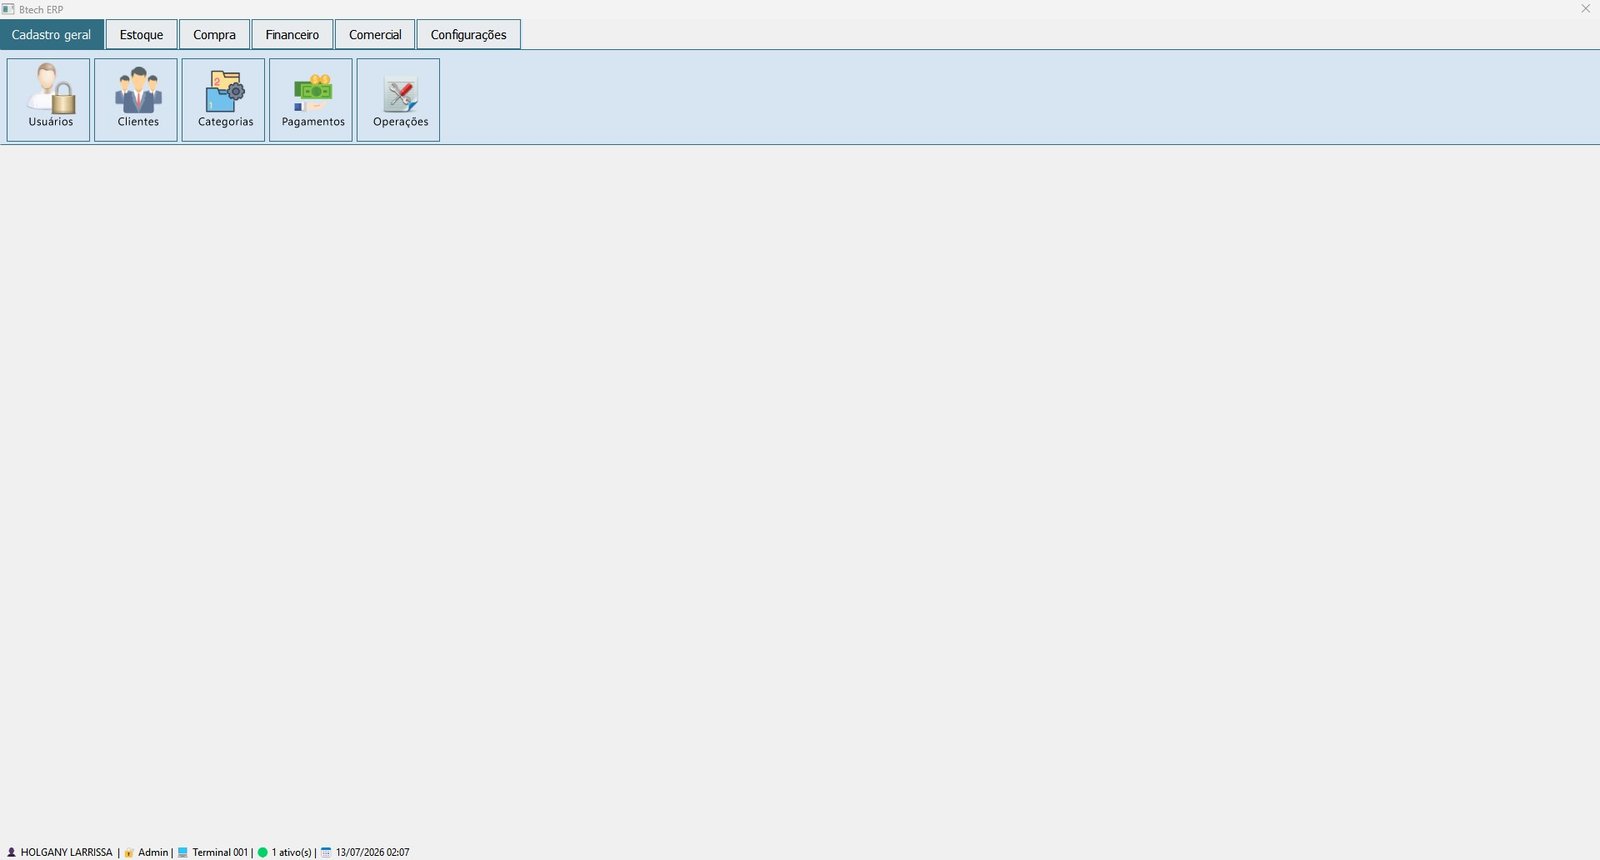The image size is (1600, 860).
Task: Switch to the Compra tab
Action: [x=215, y=34]
